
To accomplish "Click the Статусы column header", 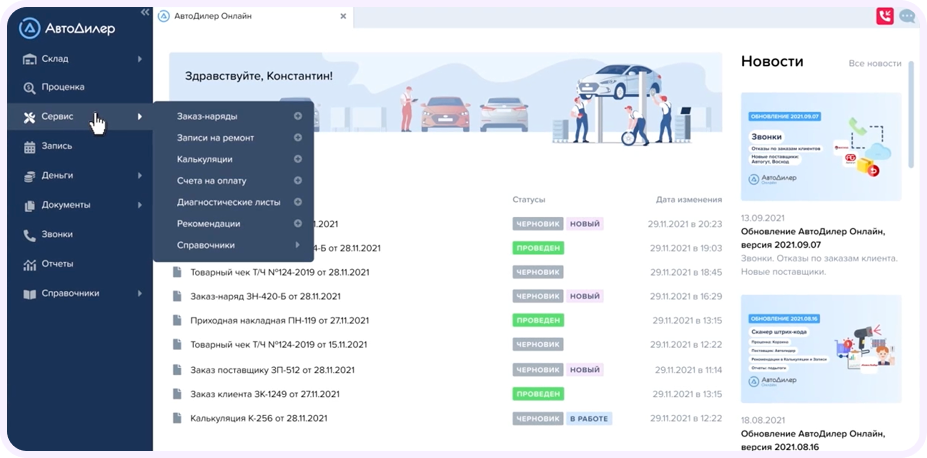I will 529,200.
